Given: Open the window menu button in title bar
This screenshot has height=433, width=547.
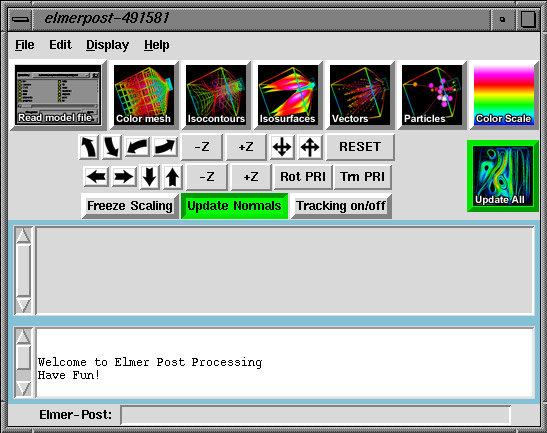Looking at the screenshot, I should pyautogui.click(x=20, y=19).
